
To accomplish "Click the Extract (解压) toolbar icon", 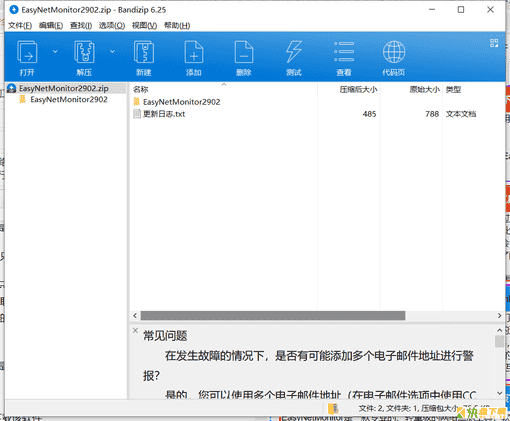I will coord(84,52).
